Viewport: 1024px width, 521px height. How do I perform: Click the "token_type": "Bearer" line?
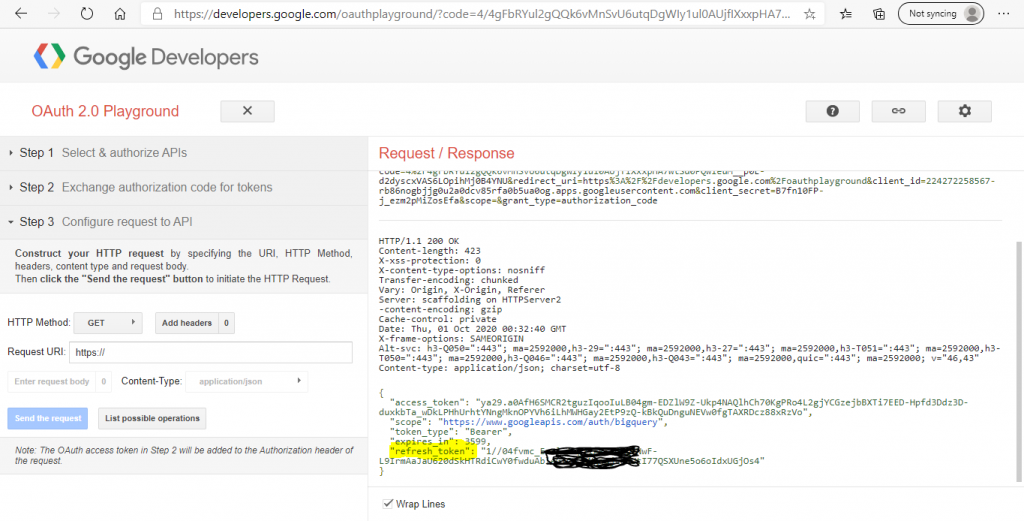[449, 432]
